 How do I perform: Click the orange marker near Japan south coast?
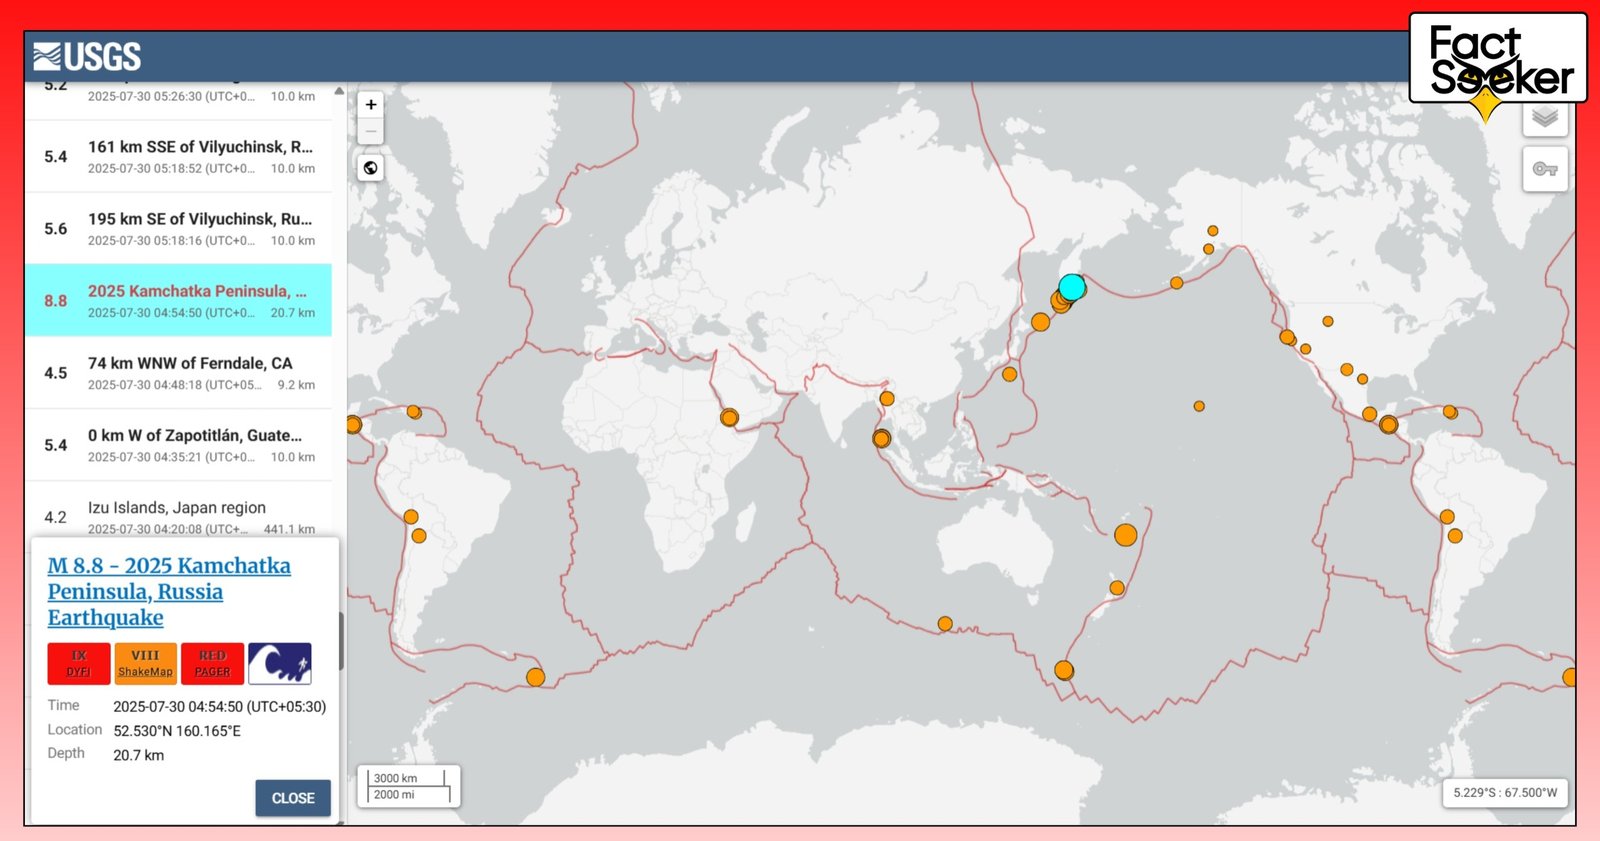1010,374
